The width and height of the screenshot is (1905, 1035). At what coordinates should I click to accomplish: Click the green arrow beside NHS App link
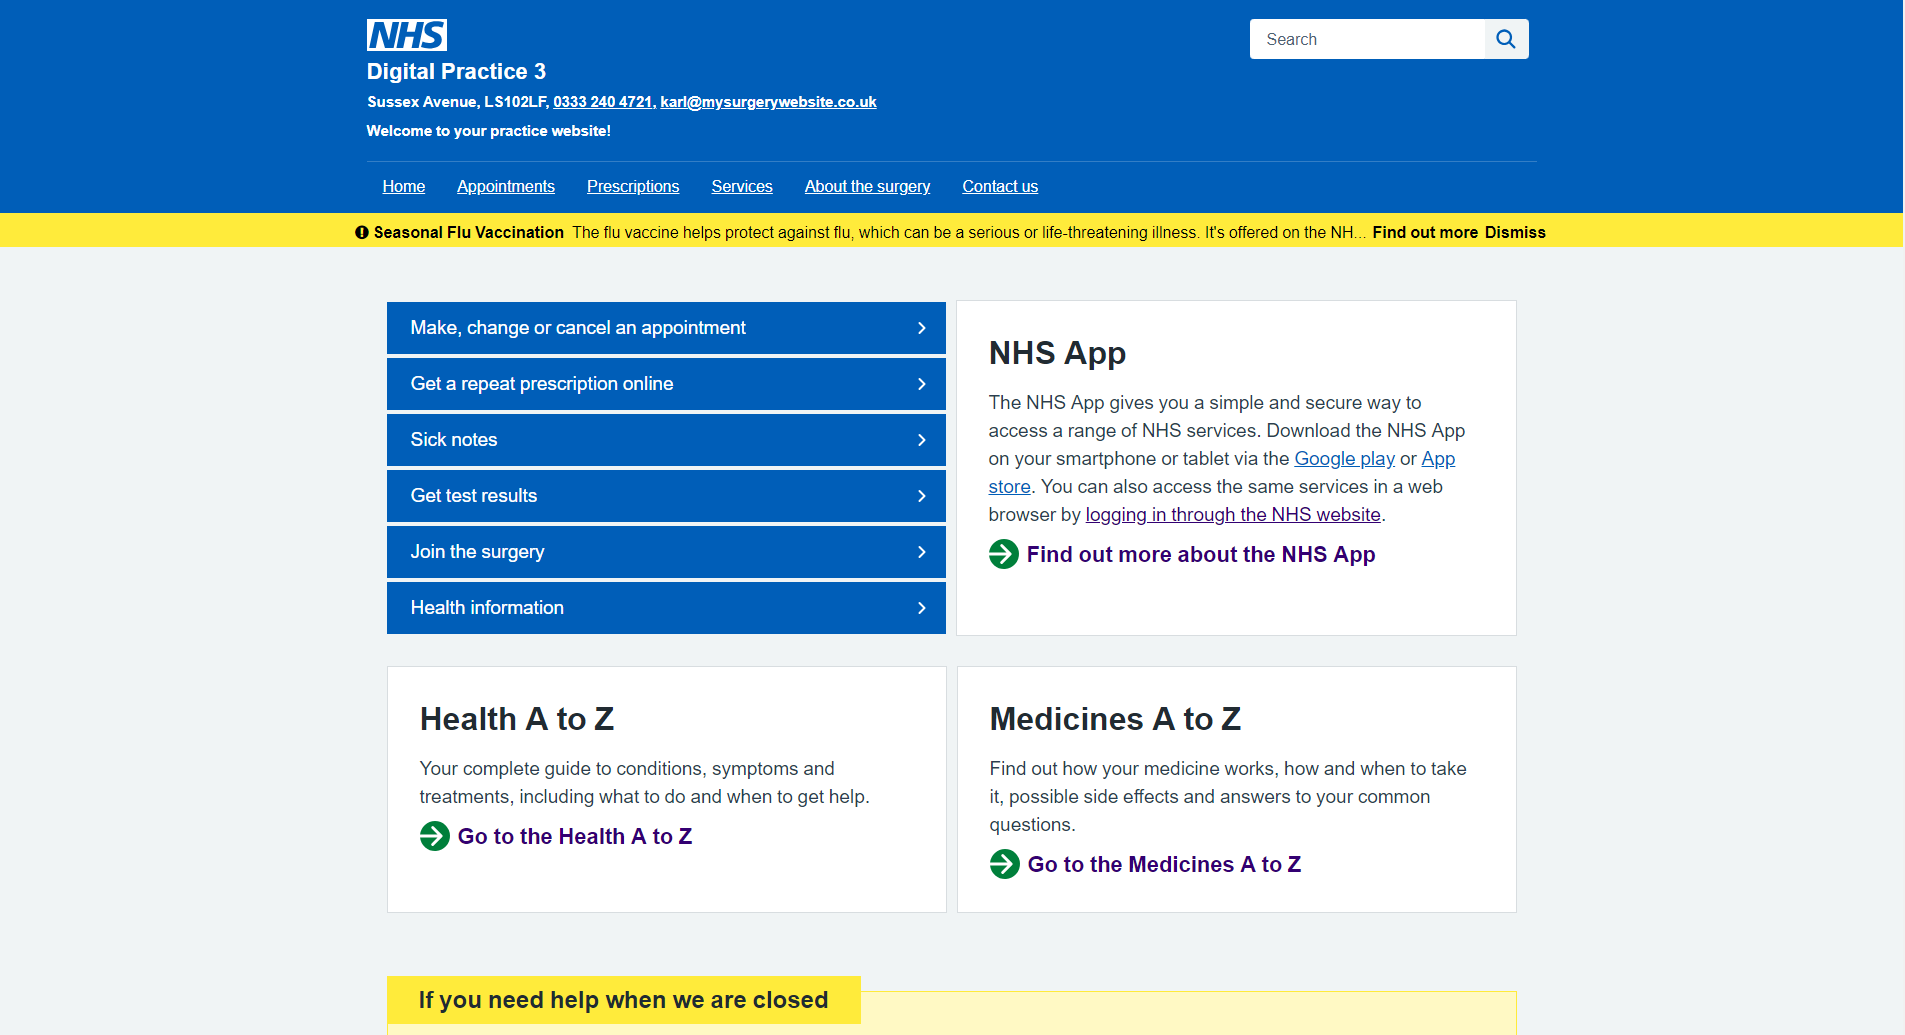pyautogui.click(x=1003, y=554)
